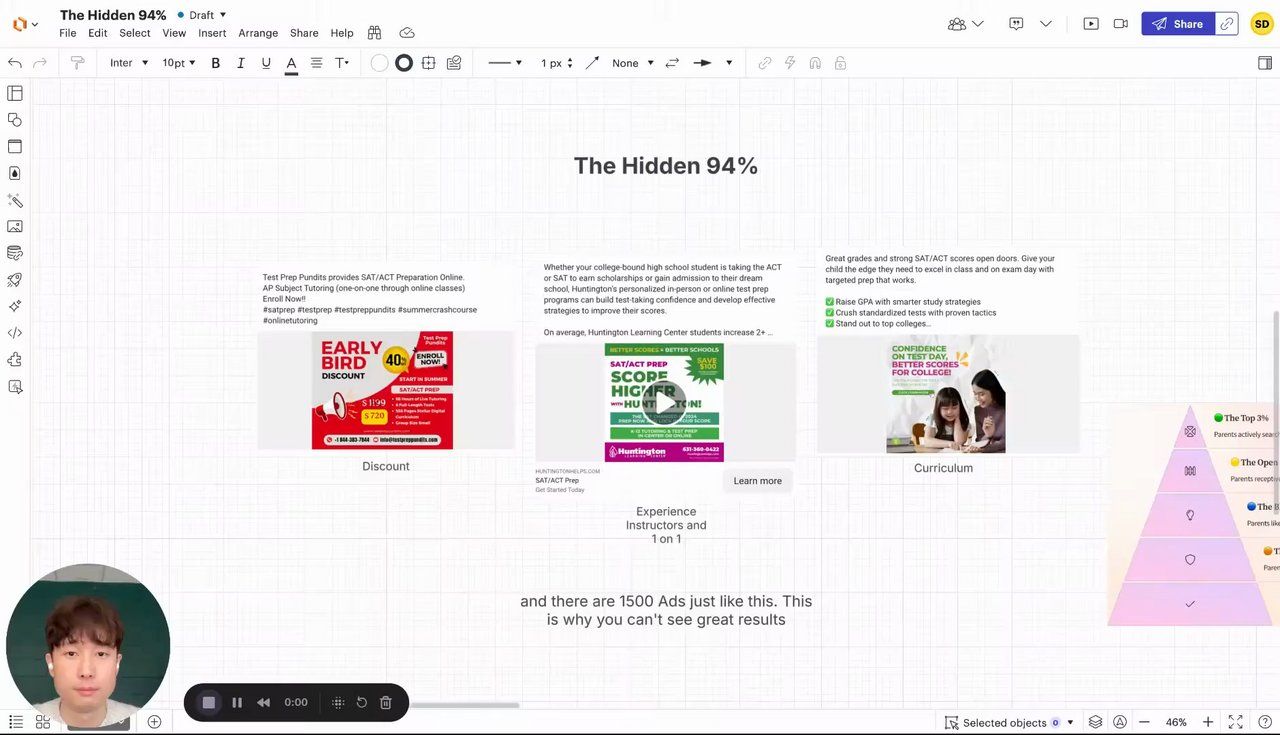Open the Share menu
The width and height of the screenshot is (1280, 735).
(x=304, y=33)
